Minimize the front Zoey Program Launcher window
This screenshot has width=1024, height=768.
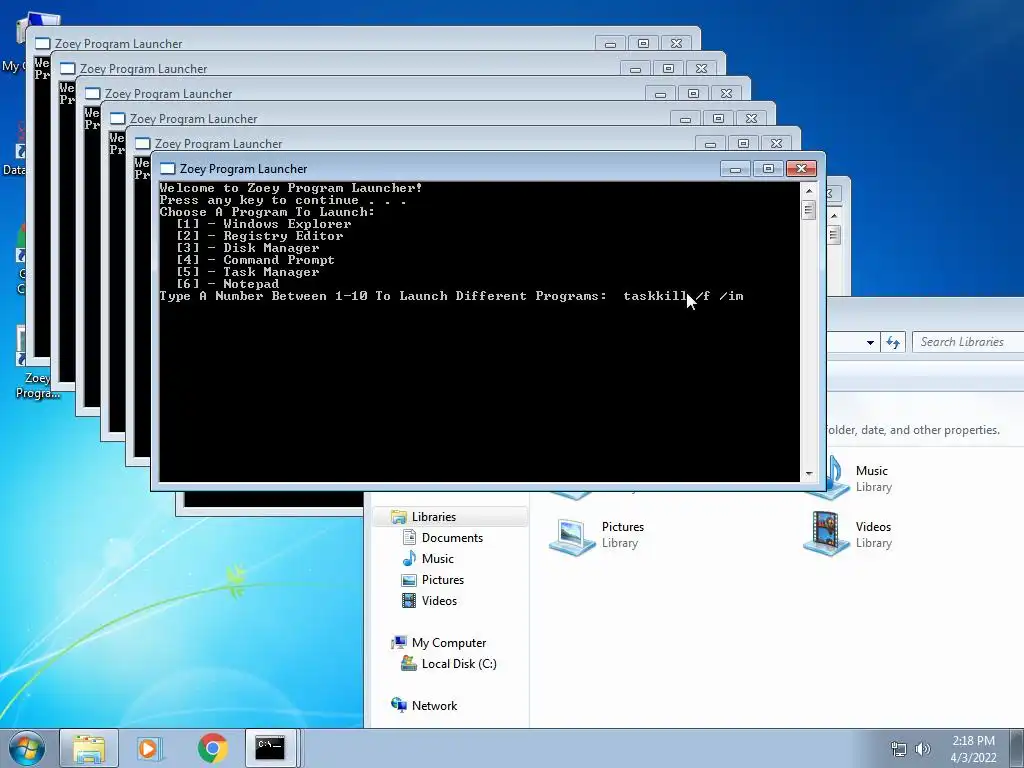[x=735, y=169]
